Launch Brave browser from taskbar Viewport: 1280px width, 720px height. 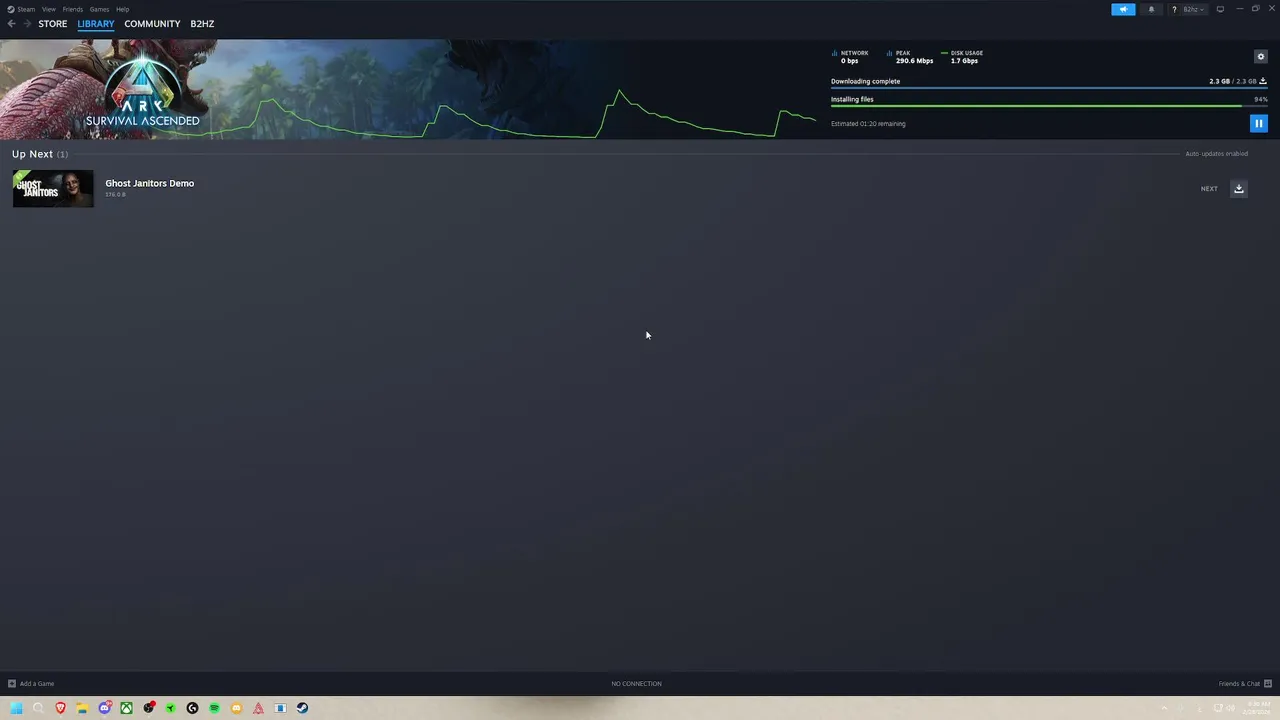coord(60,708)
